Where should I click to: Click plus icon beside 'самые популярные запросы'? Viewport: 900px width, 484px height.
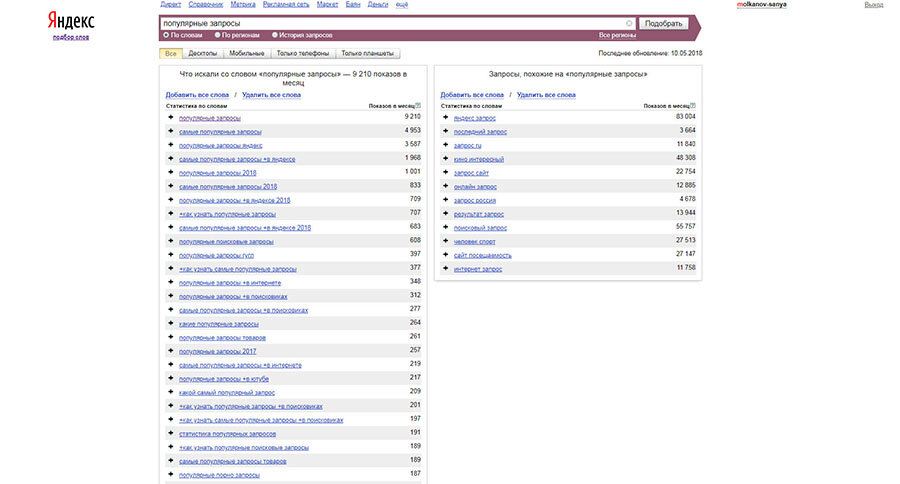[170, 131]
